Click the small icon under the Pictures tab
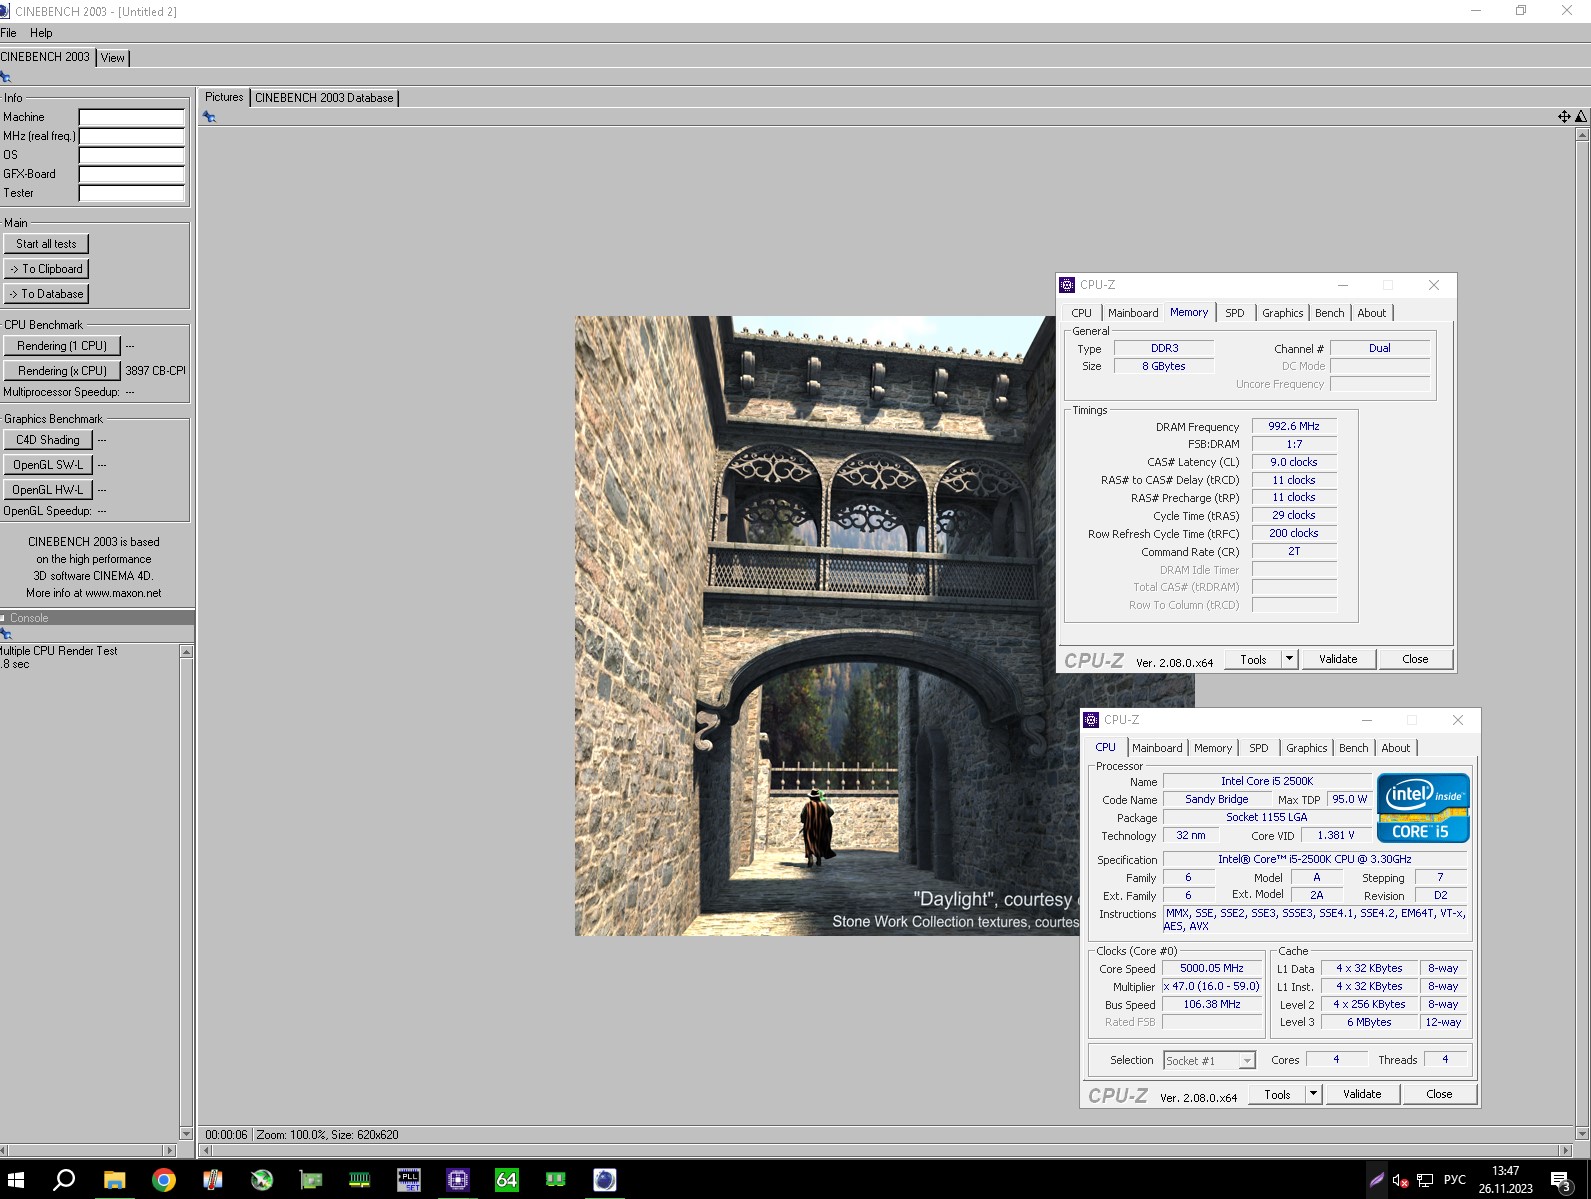The height and width of the screenshot is (1199, 1591). [209, 117]
